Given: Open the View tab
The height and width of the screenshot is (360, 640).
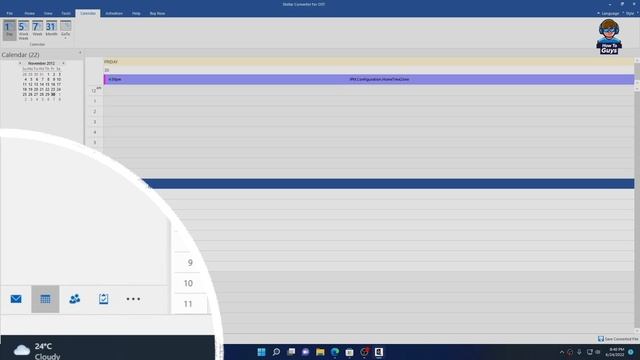Looking at the screenshot, I should point(48,13).
